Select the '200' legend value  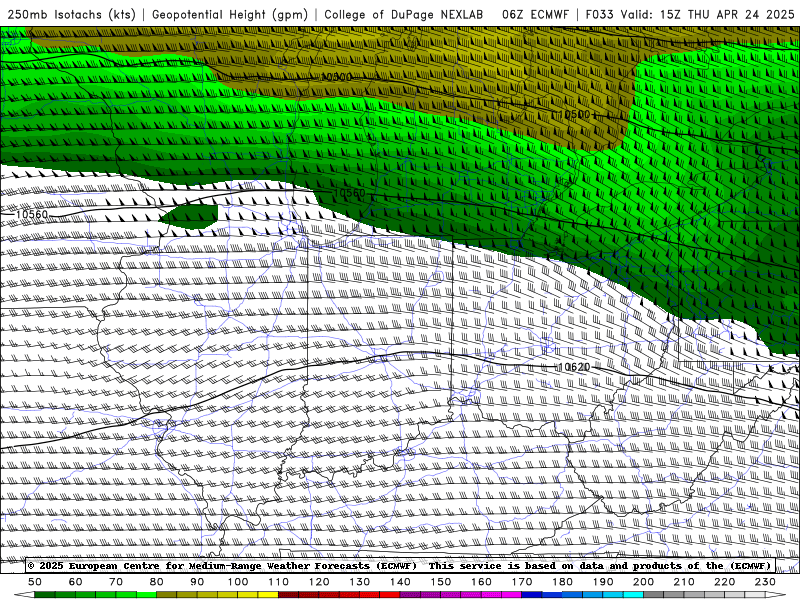(x=644, y=582)
